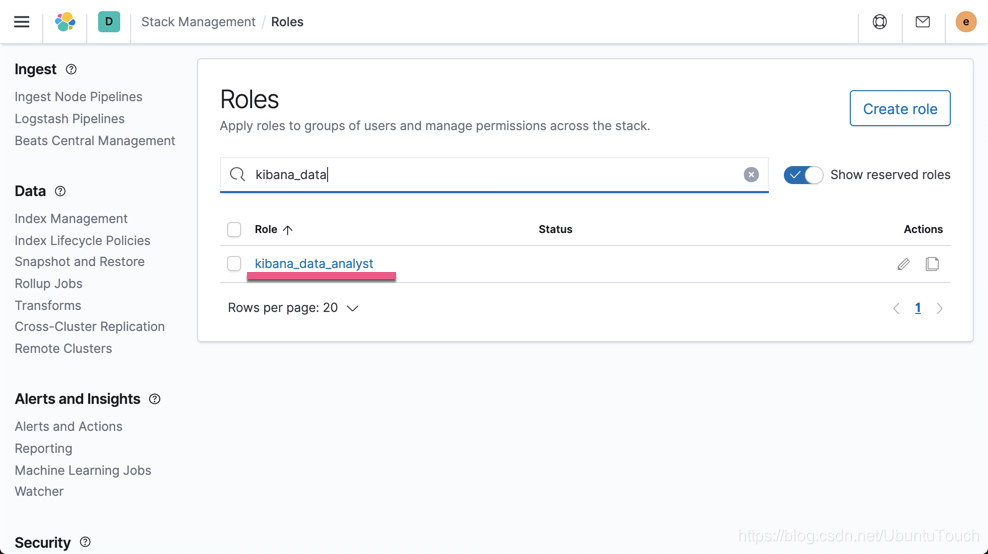Open Alerts and Actions

[x=68, y=427]
